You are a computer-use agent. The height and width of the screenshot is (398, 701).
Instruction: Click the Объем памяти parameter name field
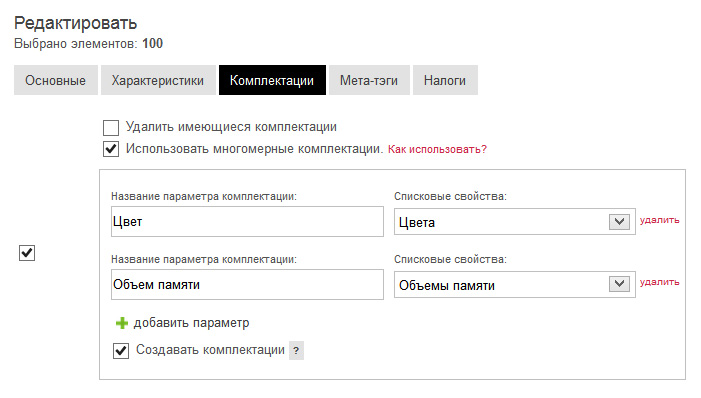tap(247, 284)
